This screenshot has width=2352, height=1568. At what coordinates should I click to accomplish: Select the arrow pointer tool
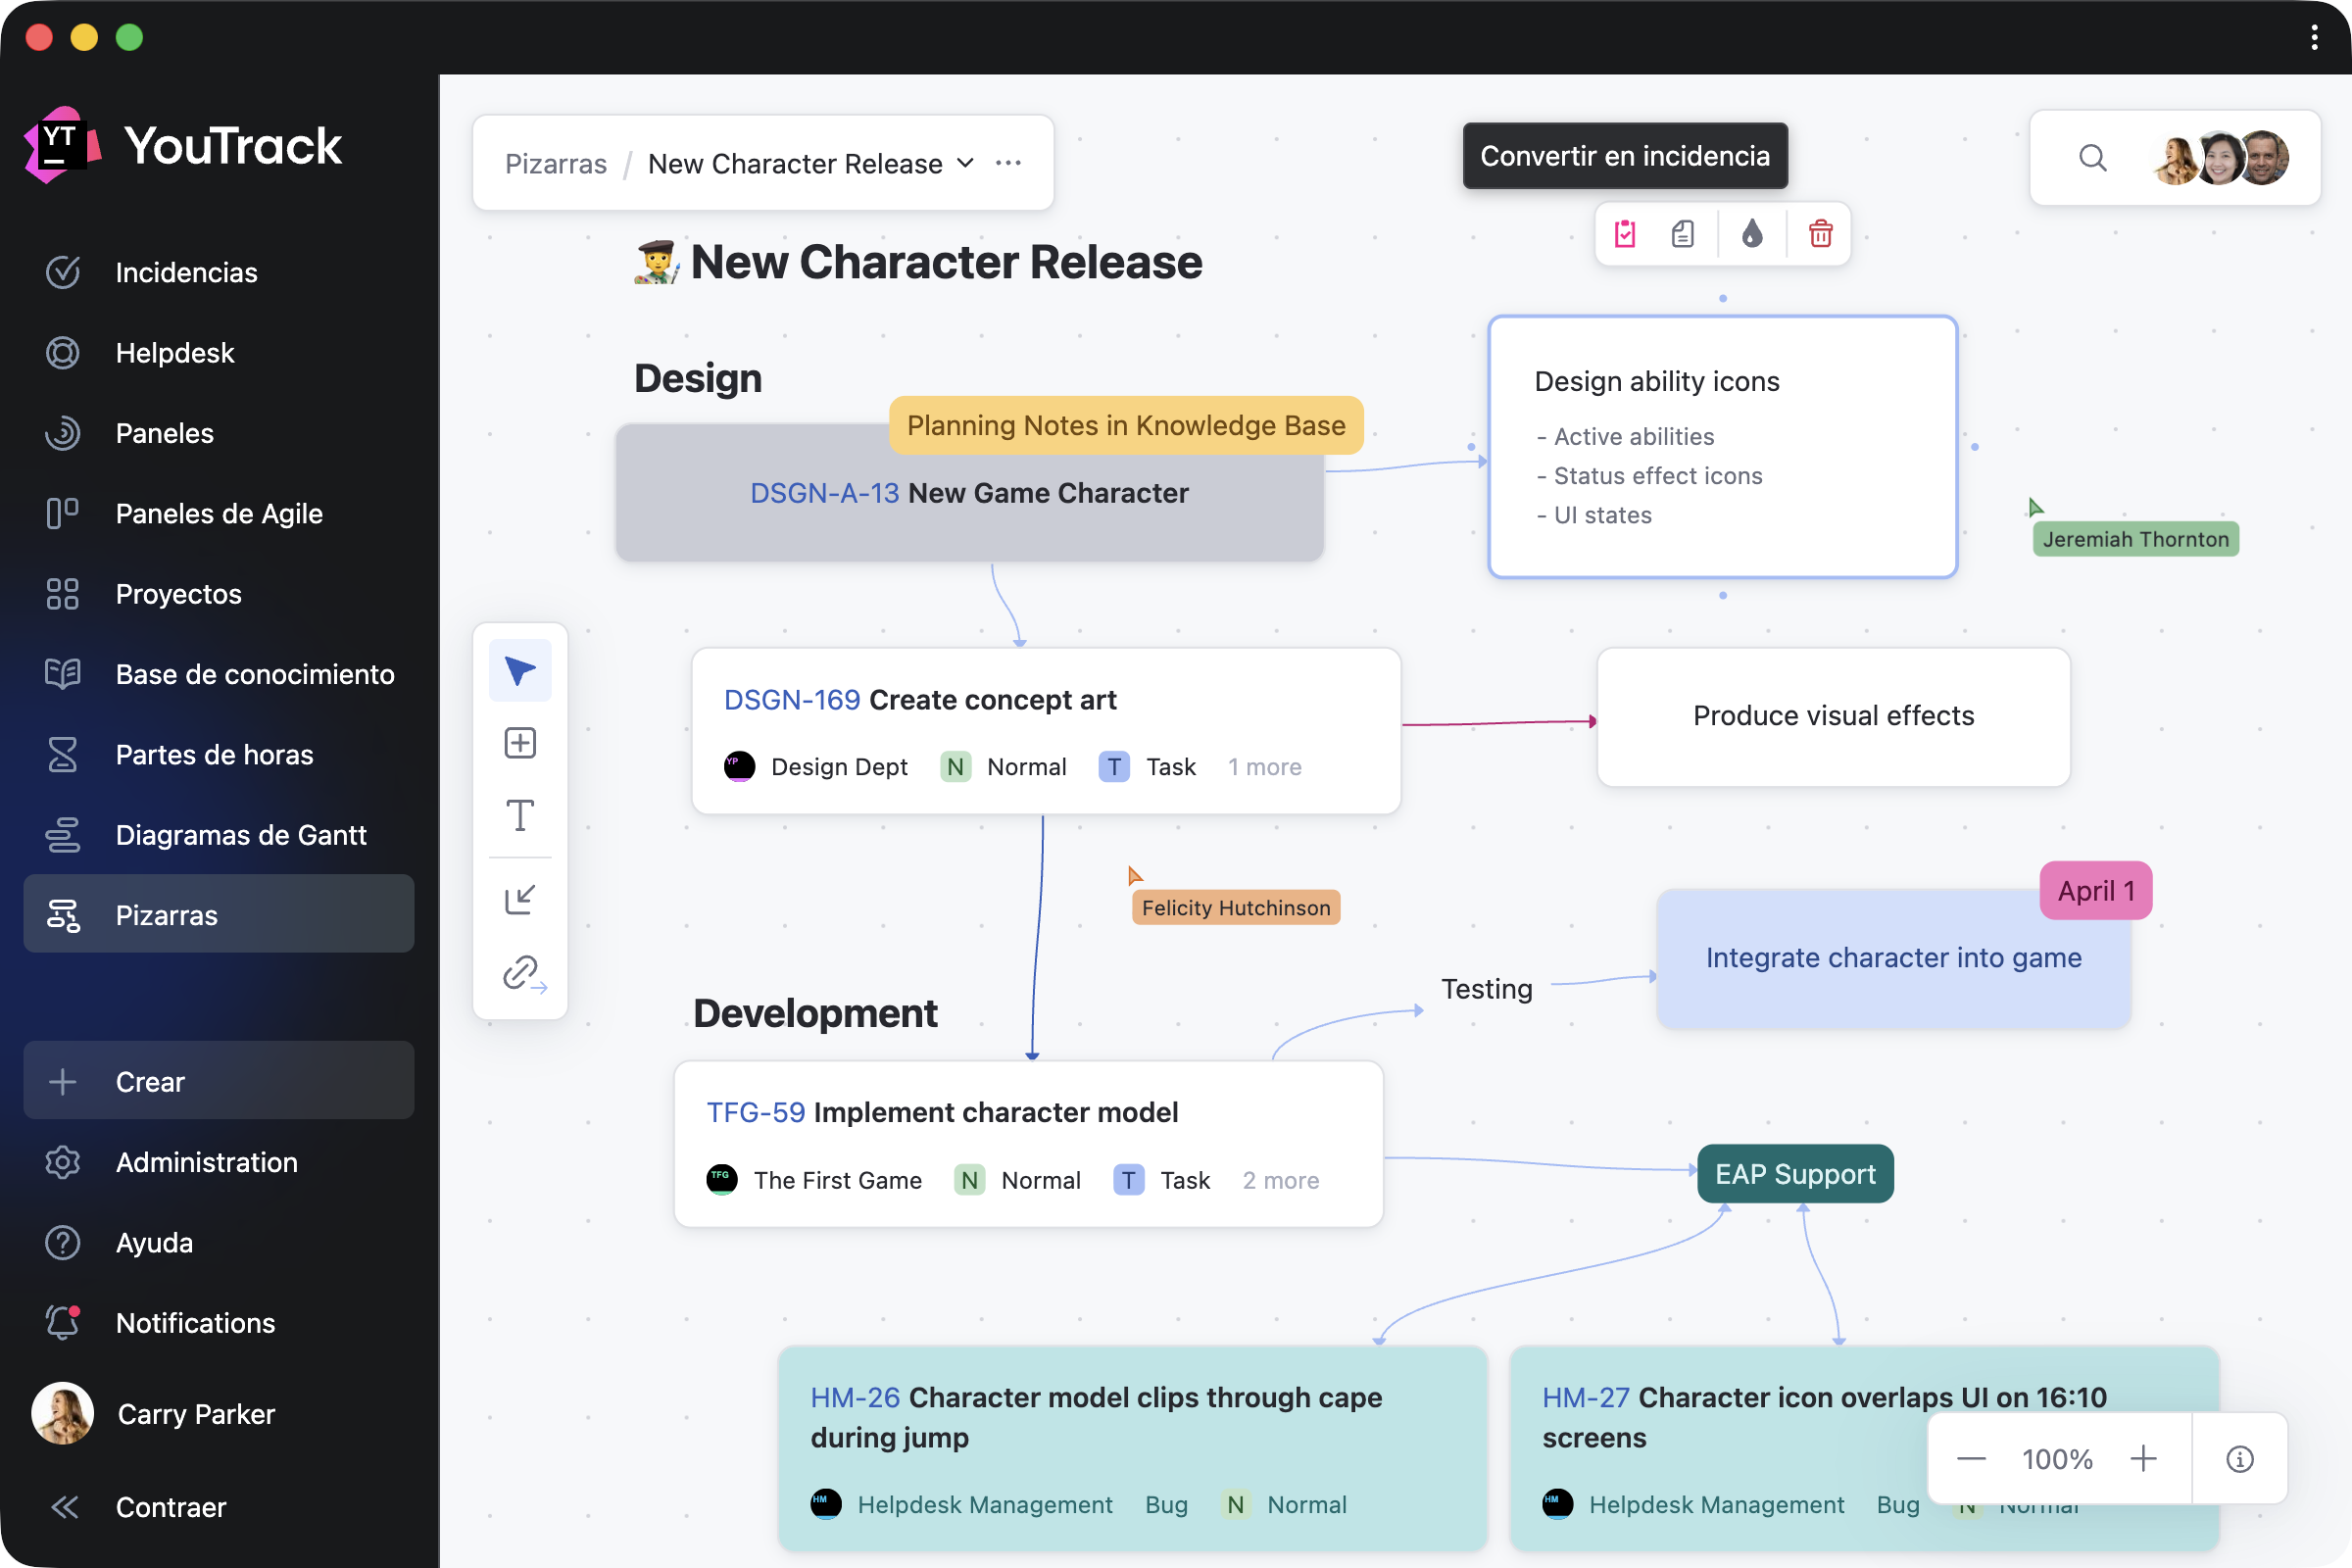click(x=520, y=670)
